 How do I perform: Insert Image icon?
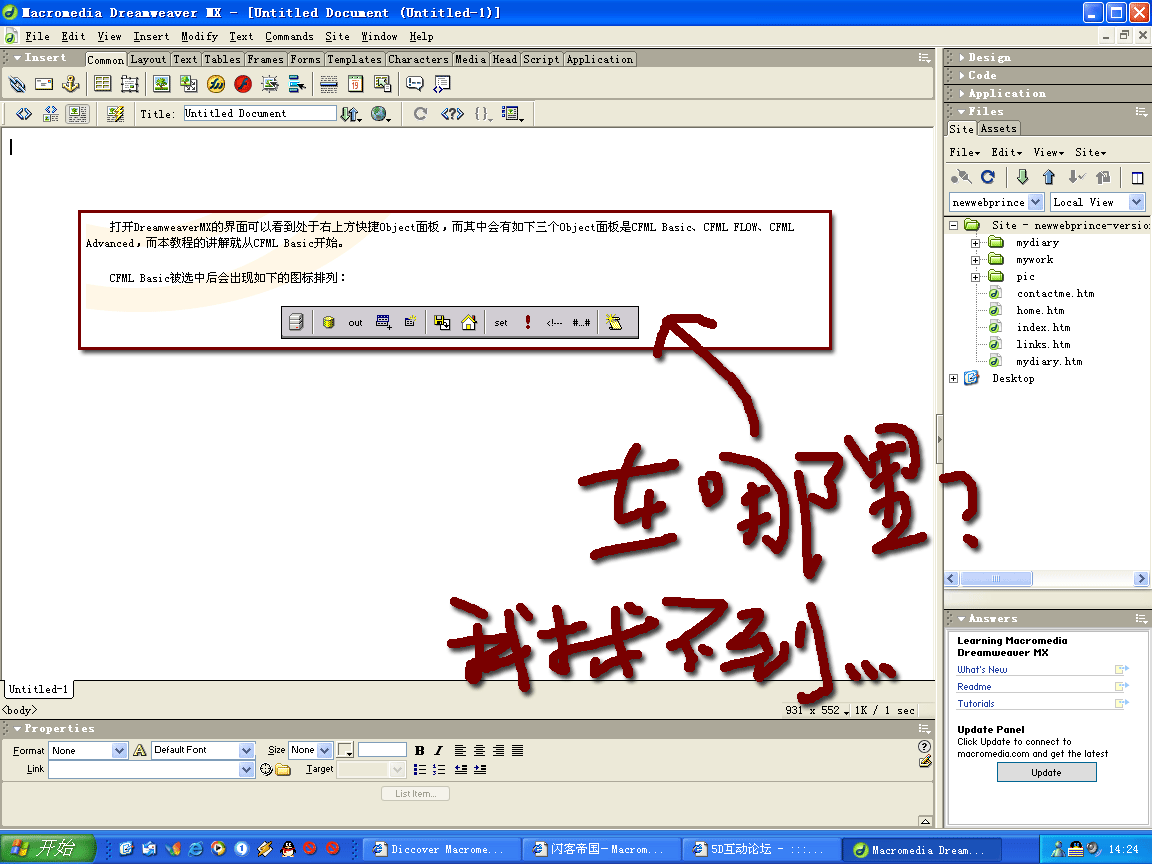click(x=162, y=84)
